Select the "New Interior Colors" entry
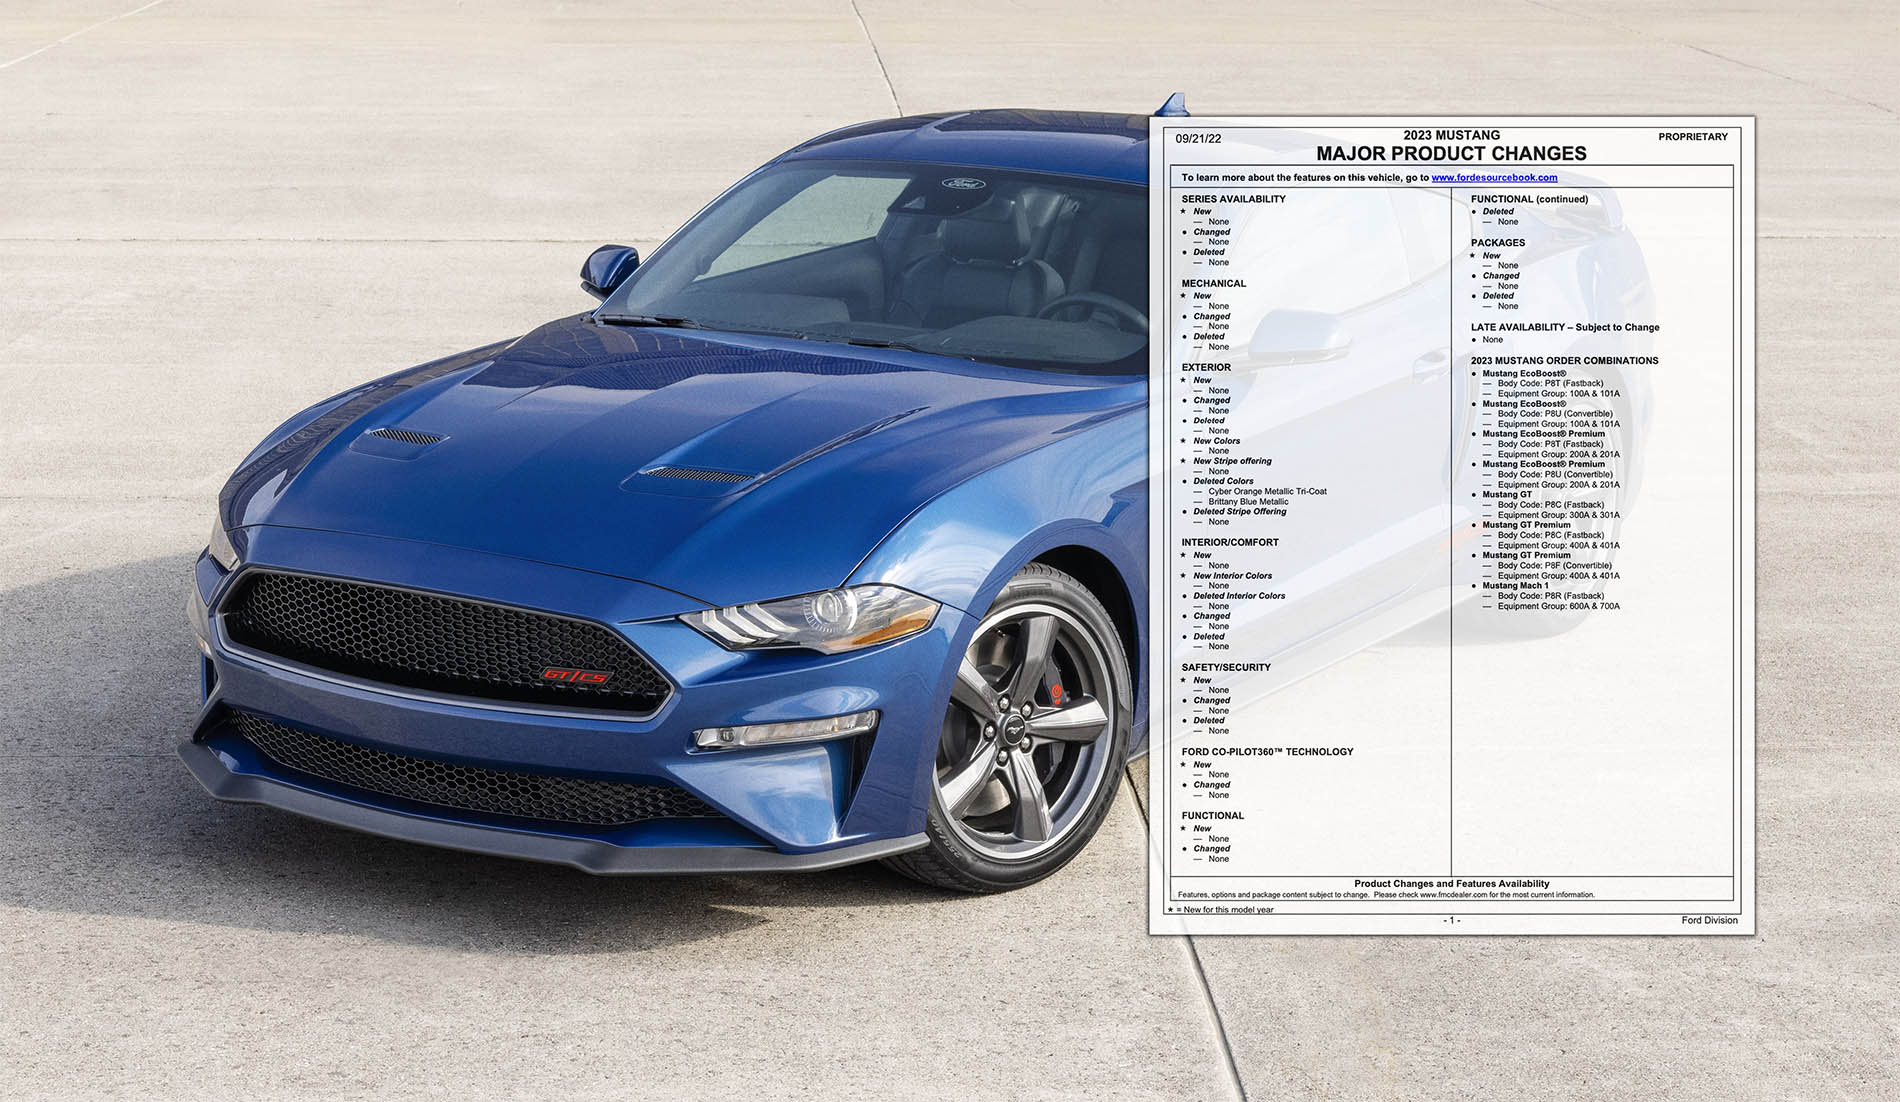The width and height of the screenshot is (1900, 1102). (x=1233, y=576)
